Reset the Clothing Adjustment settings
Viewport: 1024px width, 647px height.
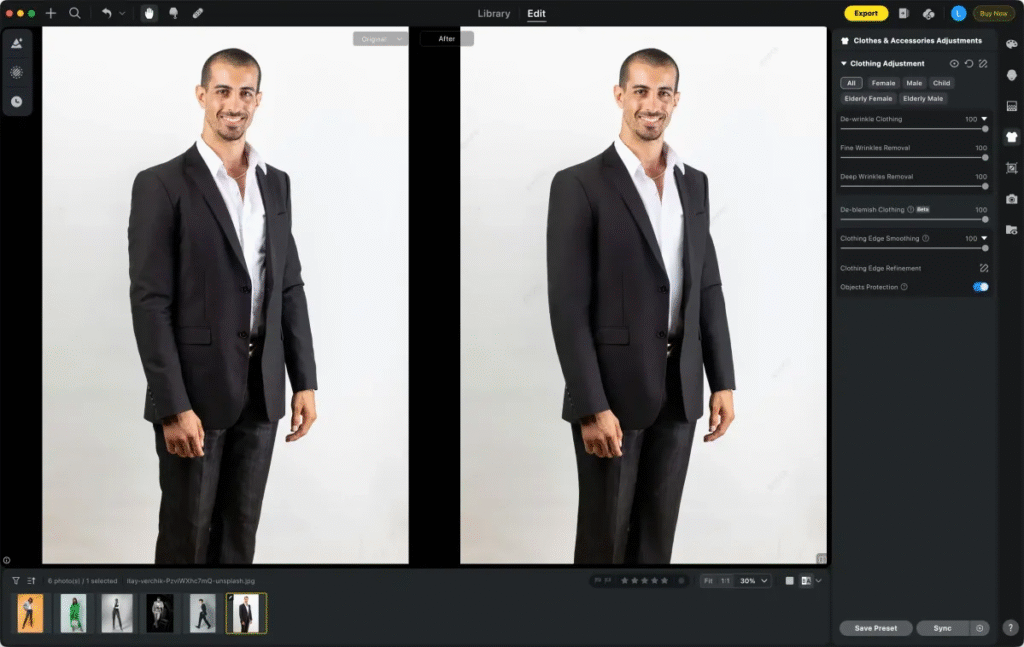[x=968, y=64]
